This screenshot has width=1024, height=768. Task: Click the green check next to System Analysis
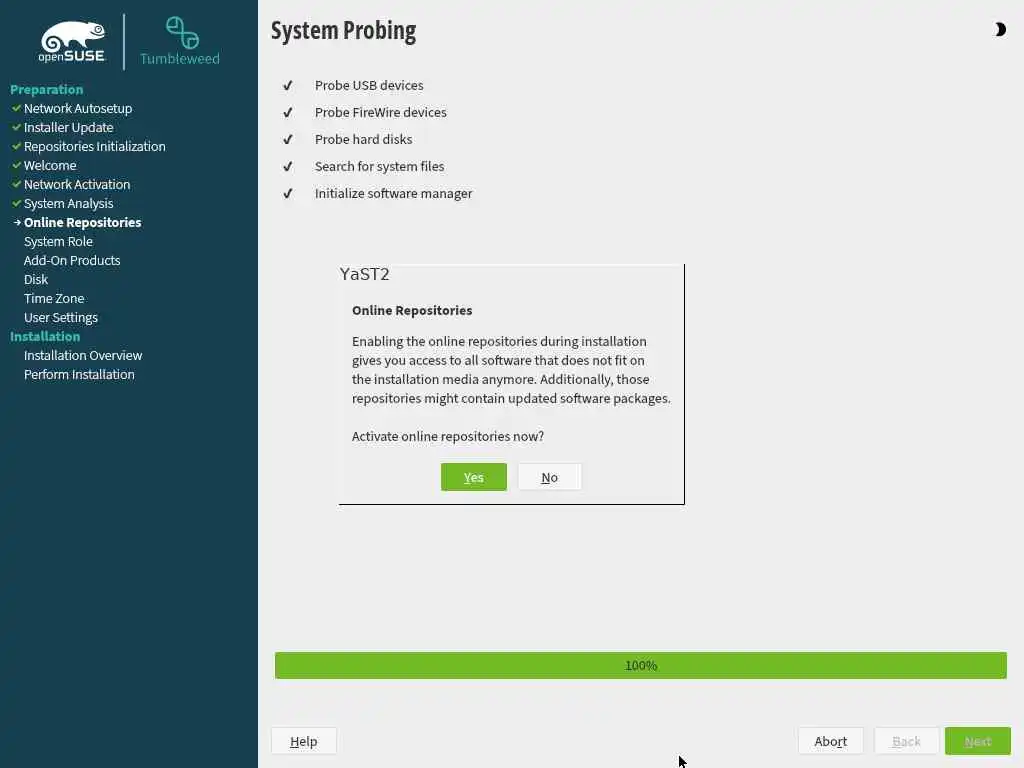pyautogui.click(x=16, y=203)
